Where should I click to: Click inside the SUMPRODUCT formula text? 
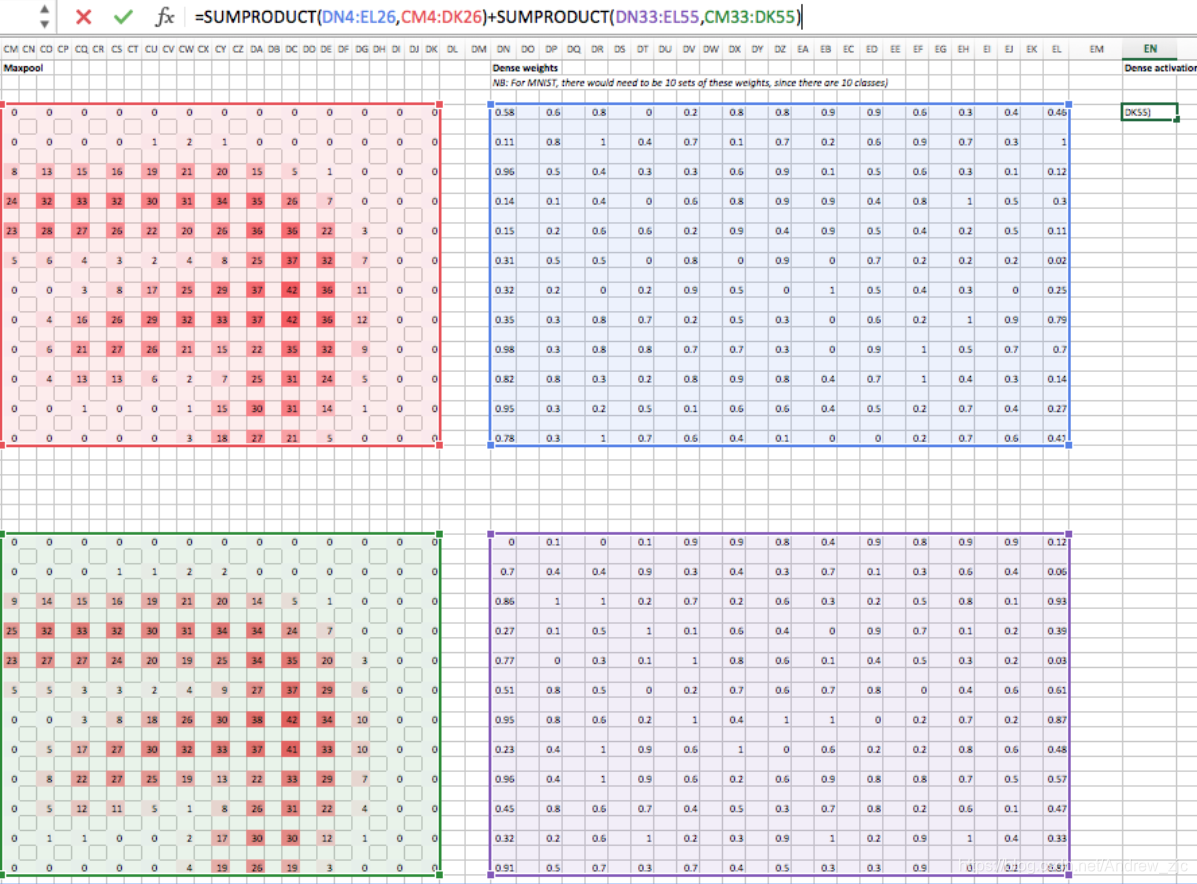point(498,16)
